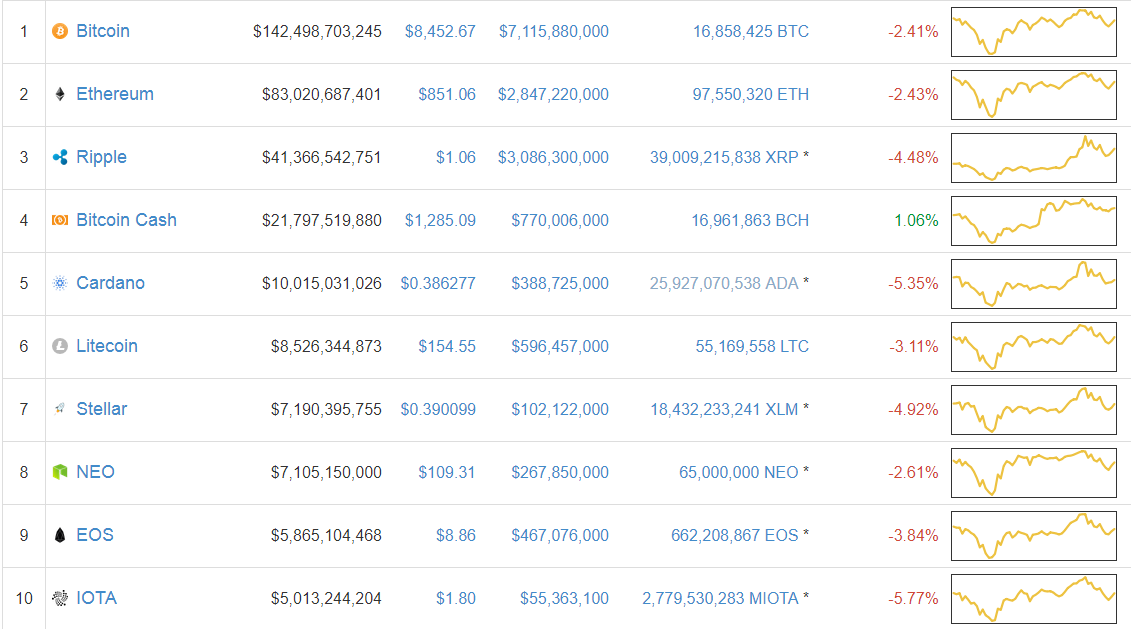The image size is (1131, 629).
Task: Open the Bitcoin coin page link
Action: pos(103,31)
